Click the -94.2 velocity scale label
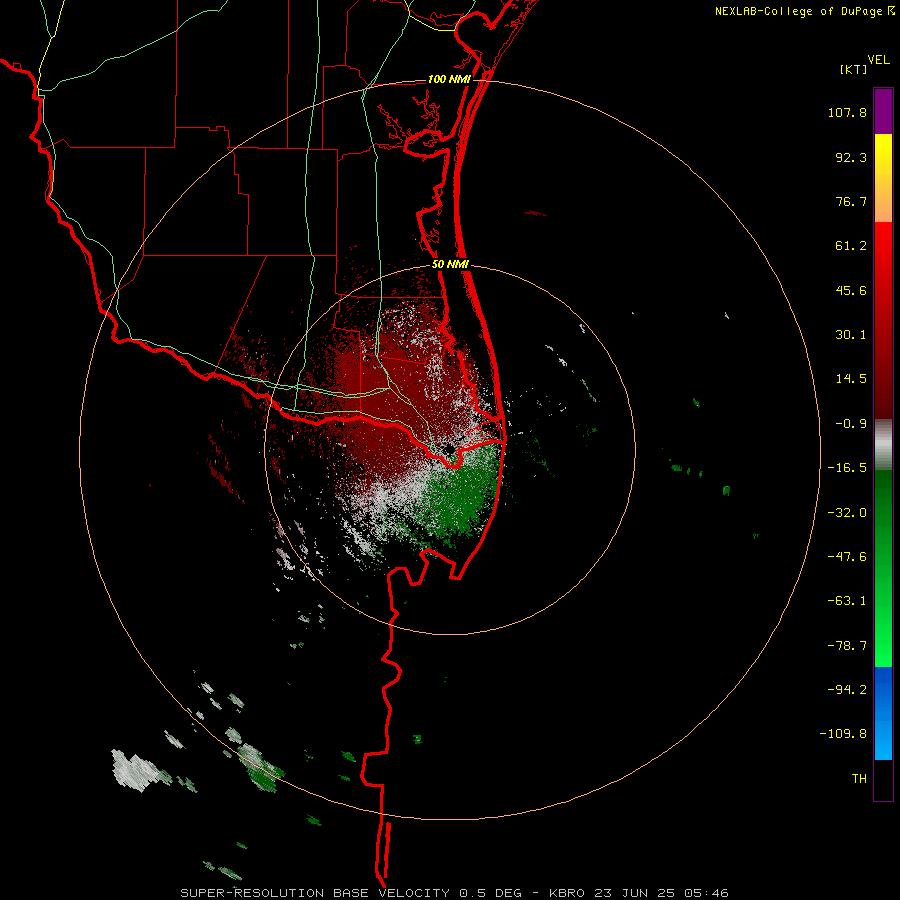The width and height of the screenshot is (900, 900). (x=847, y=690)
